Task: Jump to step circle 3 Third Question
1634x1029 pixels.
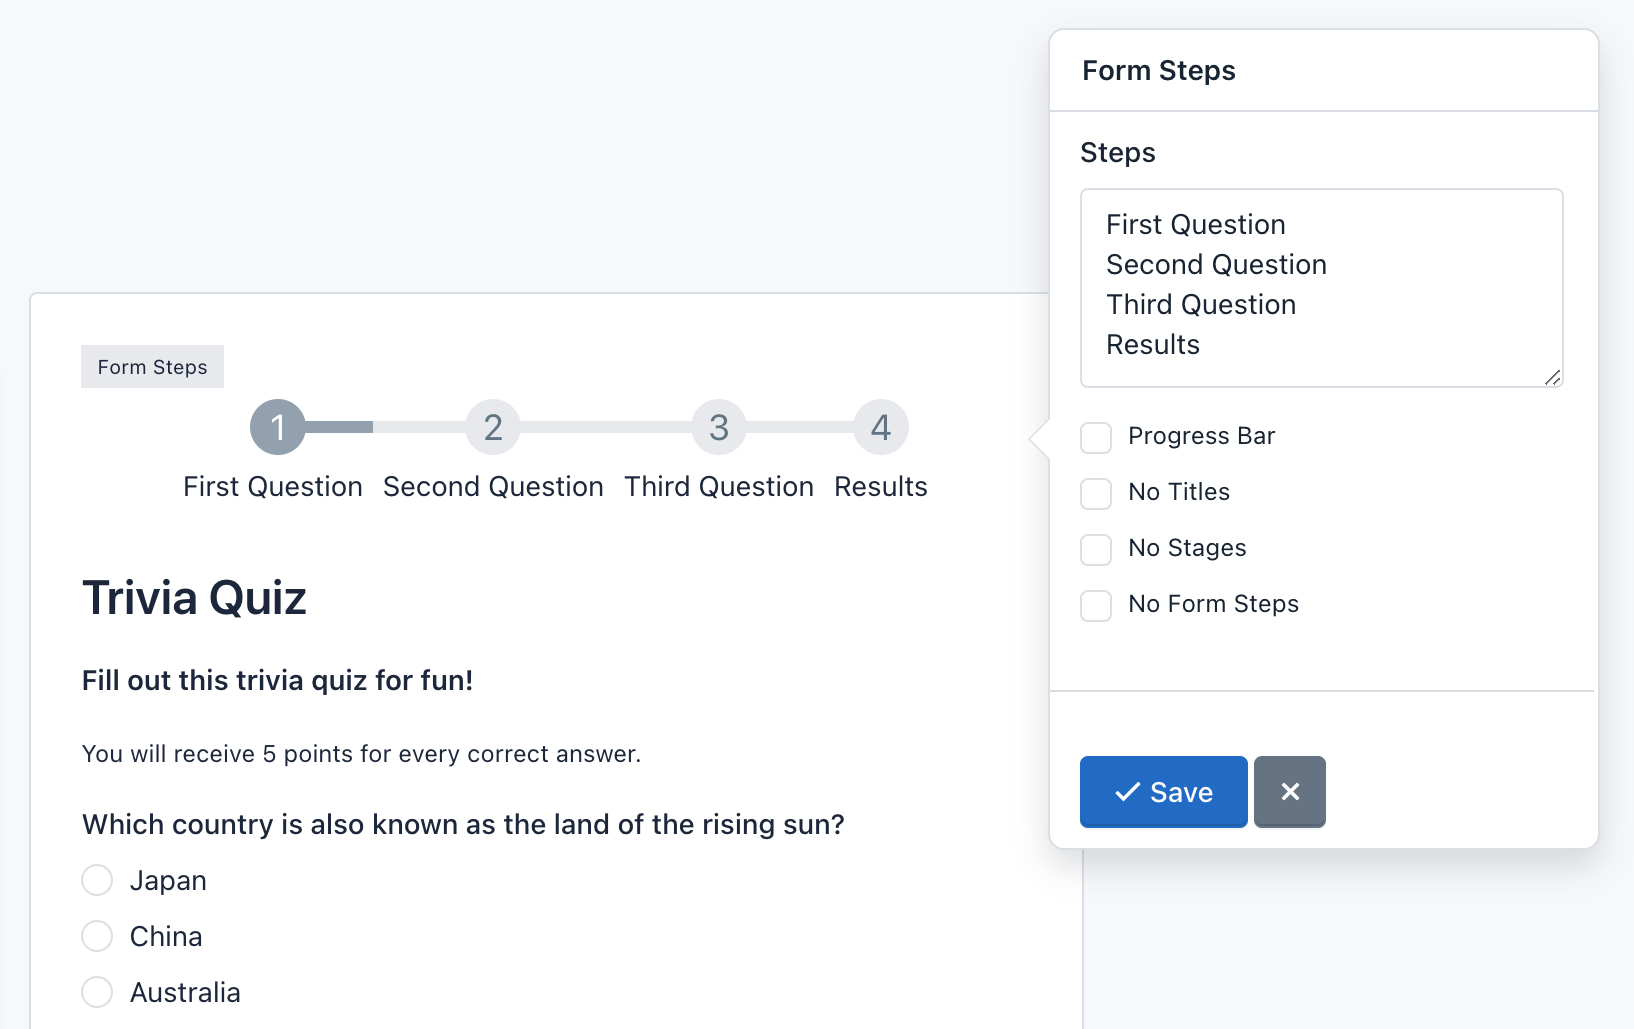Action: pyautogui.click(x=719, y=427)
